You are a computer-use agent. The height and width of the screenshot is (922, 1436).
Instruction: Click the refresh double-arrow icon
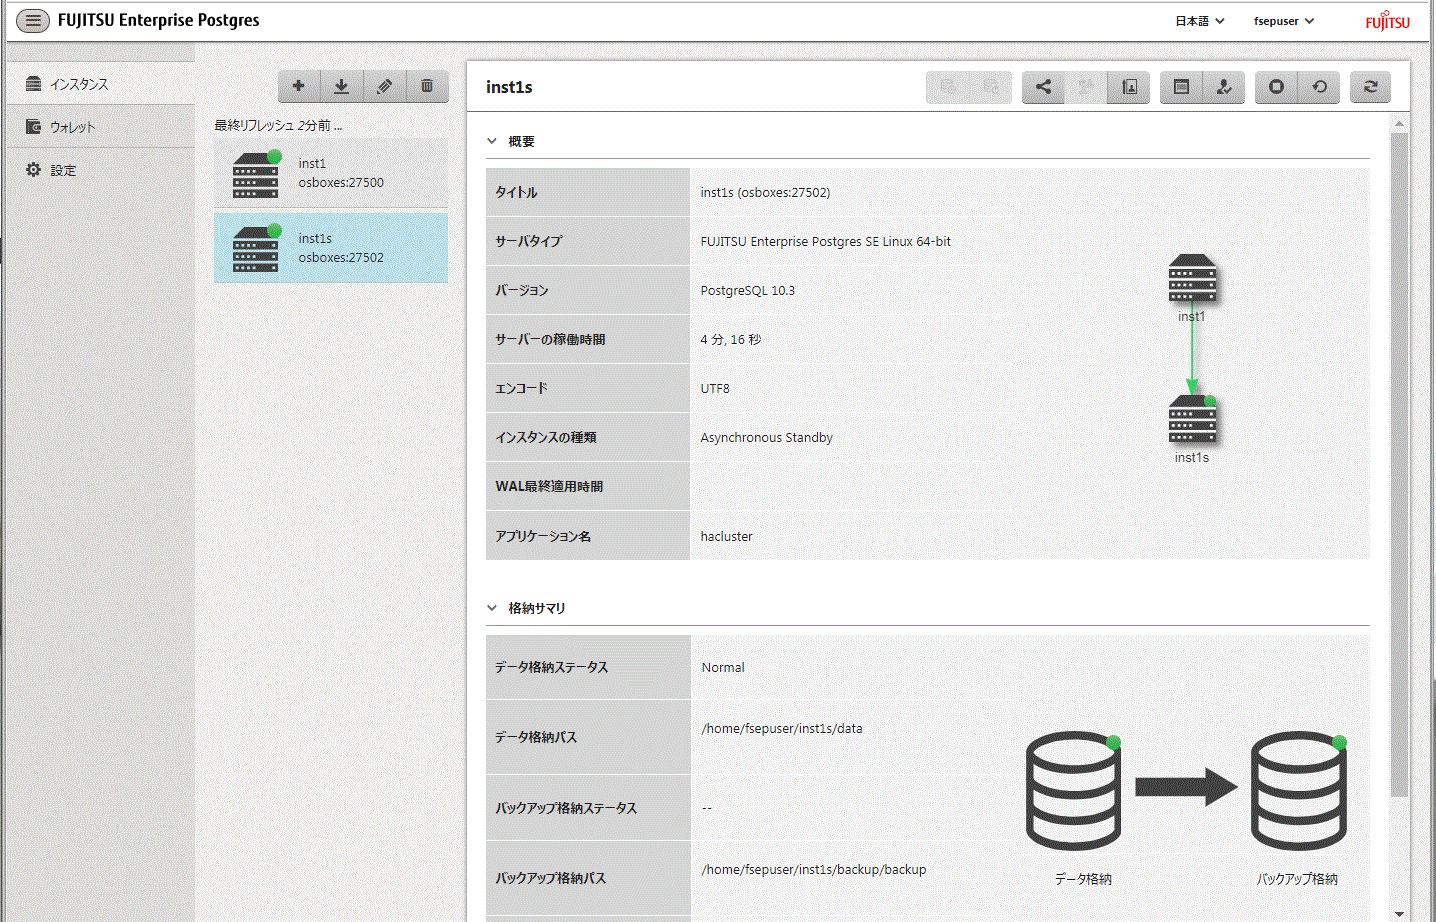(x=1371, y=87)
